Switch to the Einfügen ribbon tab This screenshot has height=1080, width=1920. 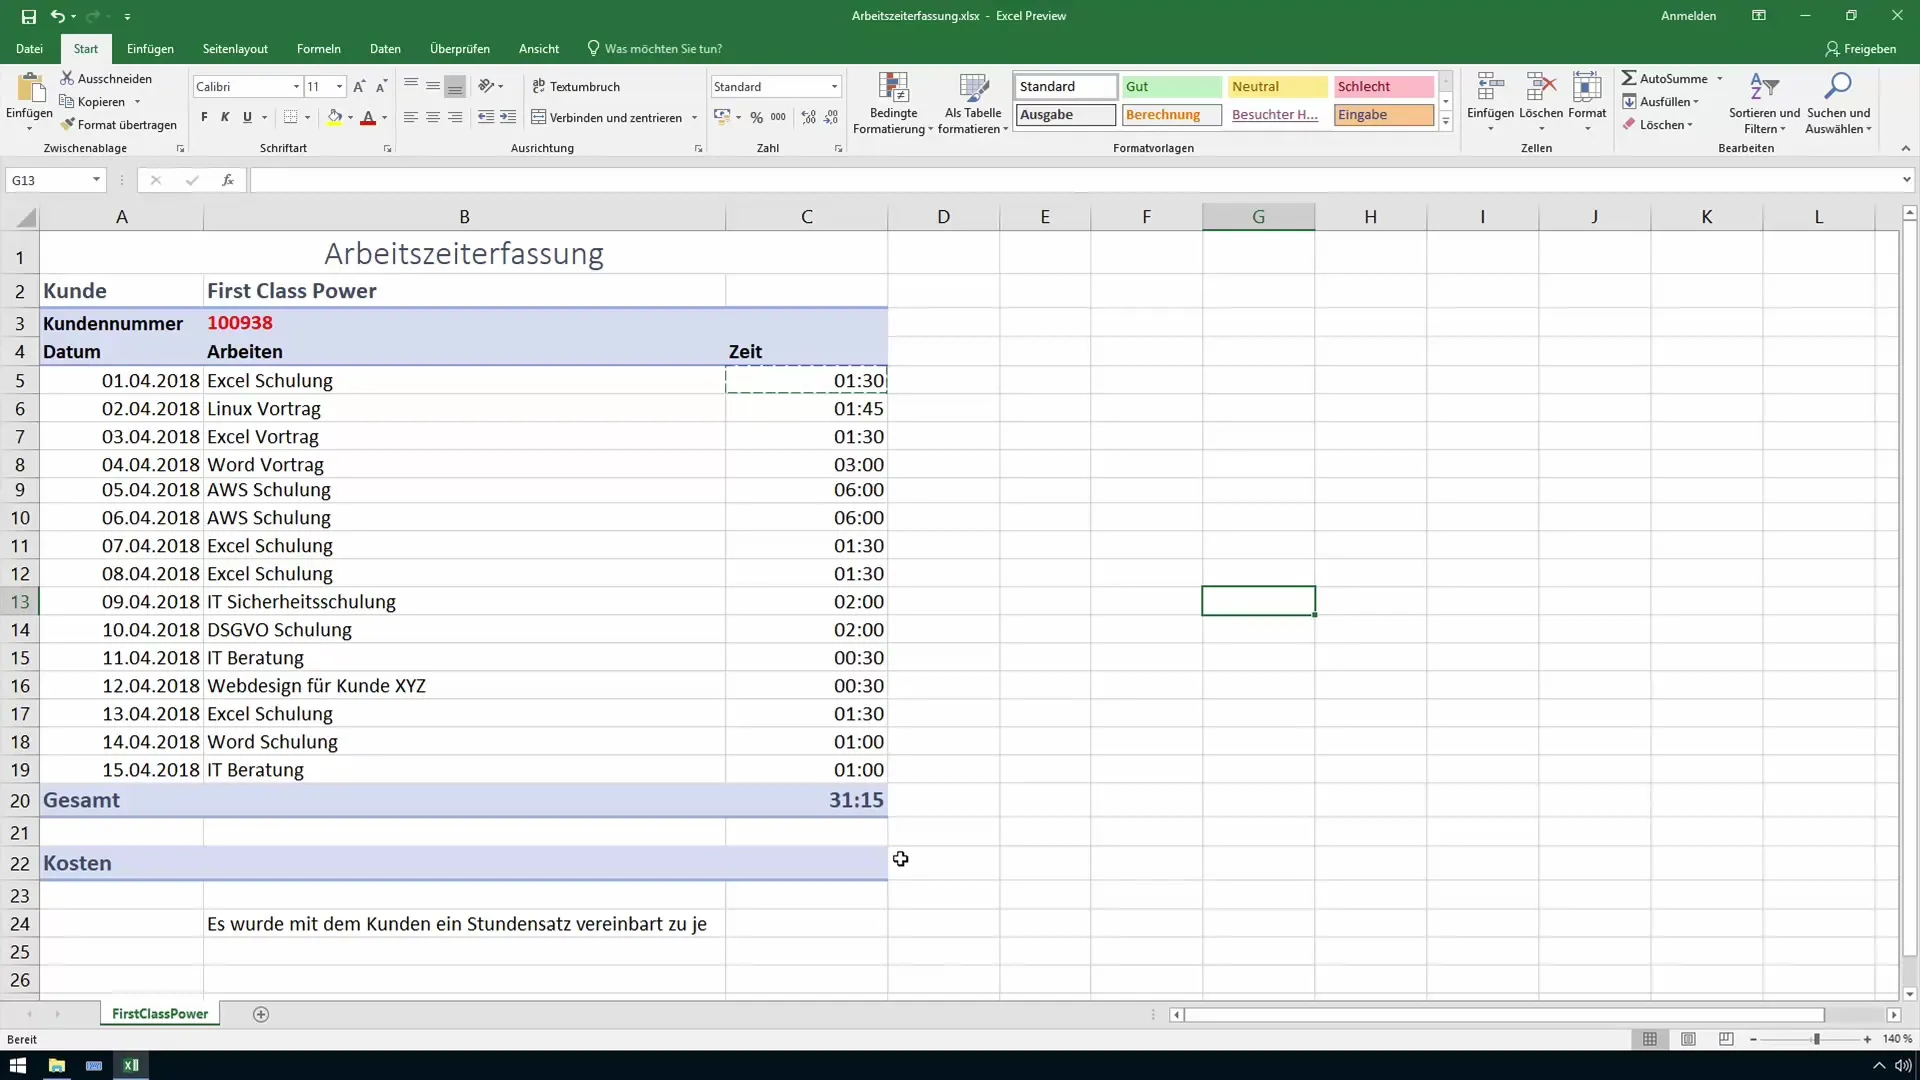tap(150, 48)
